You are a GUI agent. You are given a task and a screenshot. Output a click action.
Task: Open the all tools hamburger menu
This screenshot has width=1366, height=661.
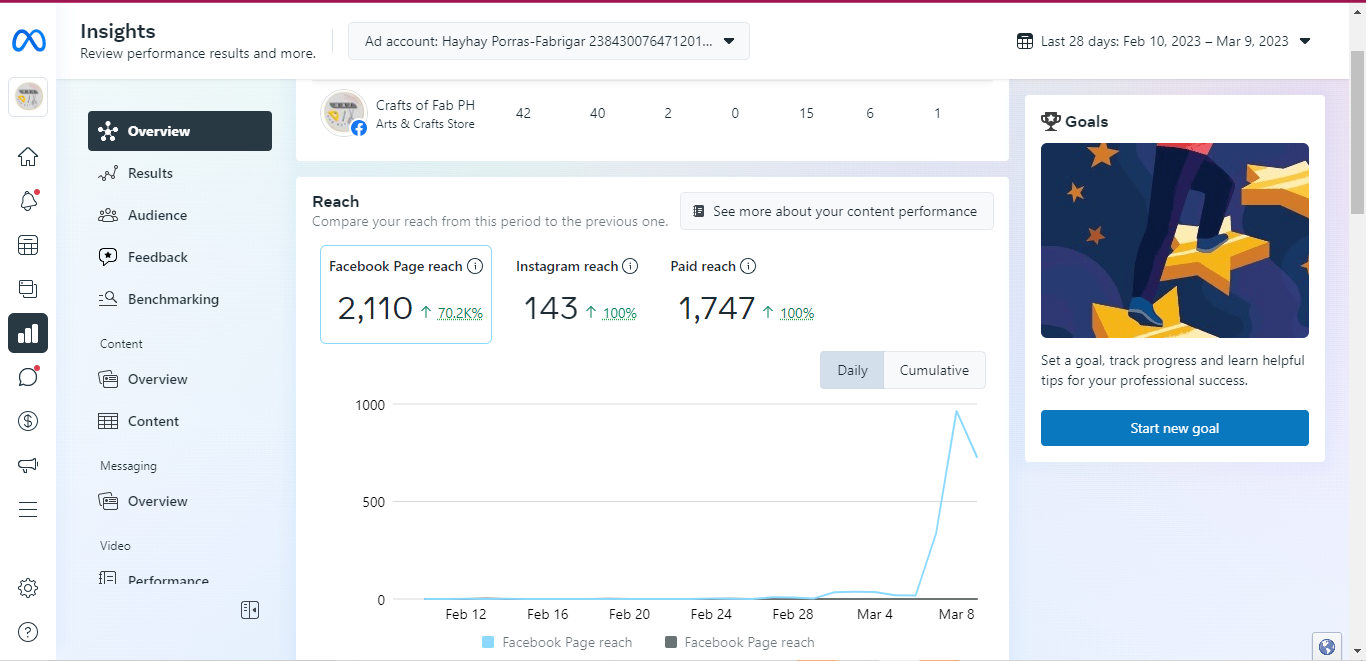[x=28, y=510]
